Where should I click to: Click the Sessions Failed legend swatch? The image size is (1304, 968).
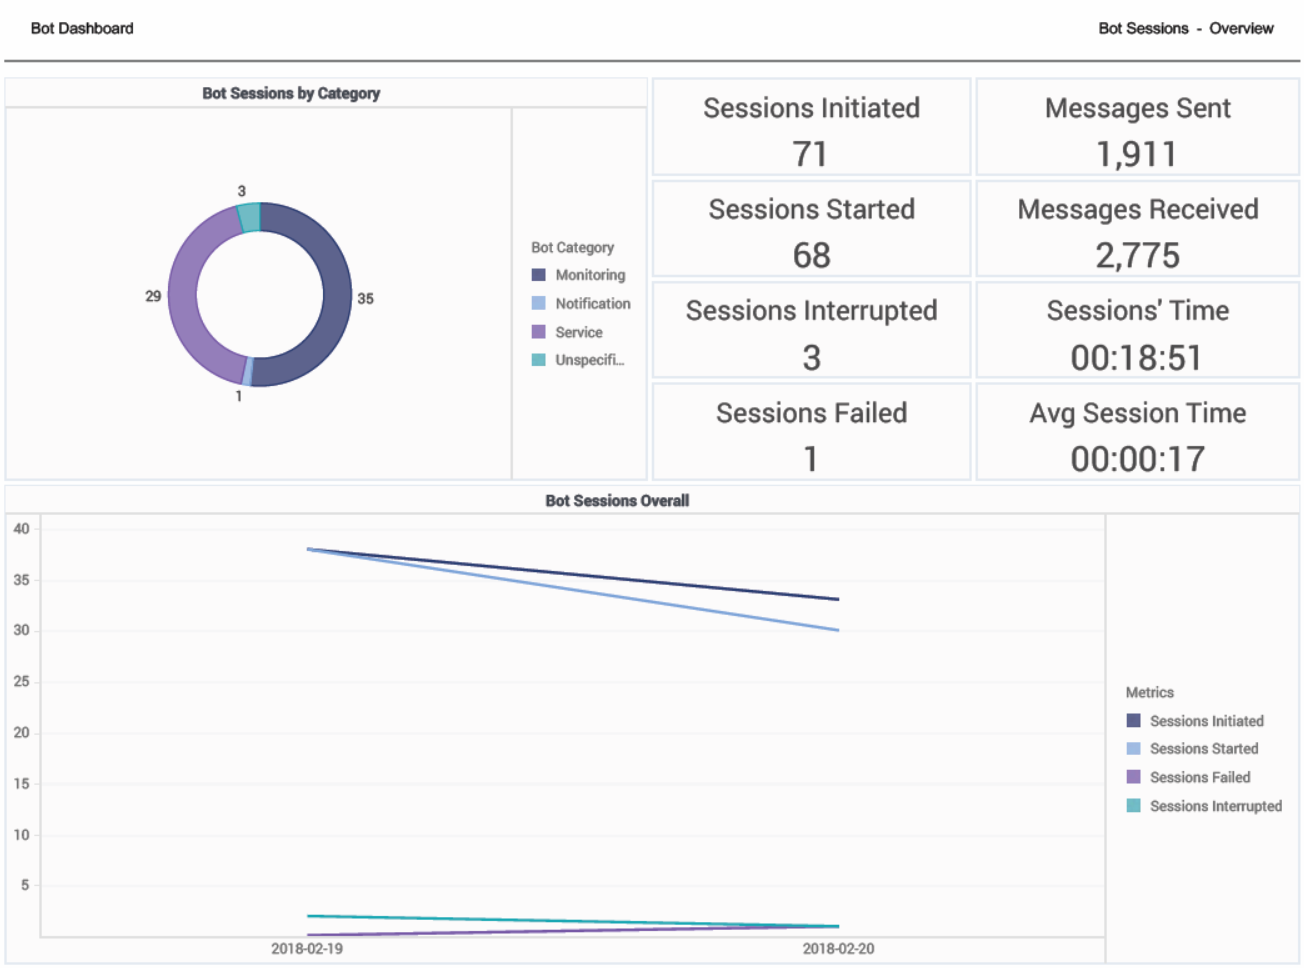(1133, 777)
